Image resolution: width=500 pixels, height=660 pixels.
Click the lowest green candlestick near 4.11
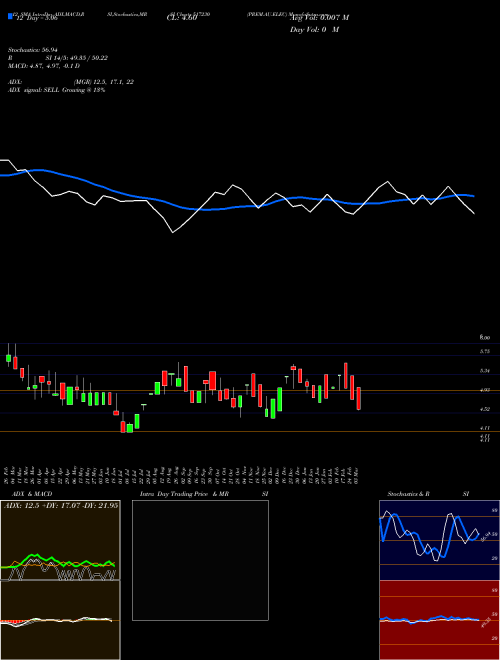(x=130, y=428)
